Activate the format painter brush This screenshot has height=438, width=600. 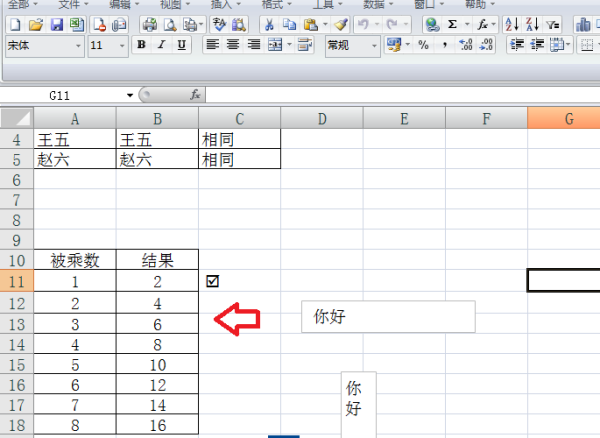click(x=341, y=25)
